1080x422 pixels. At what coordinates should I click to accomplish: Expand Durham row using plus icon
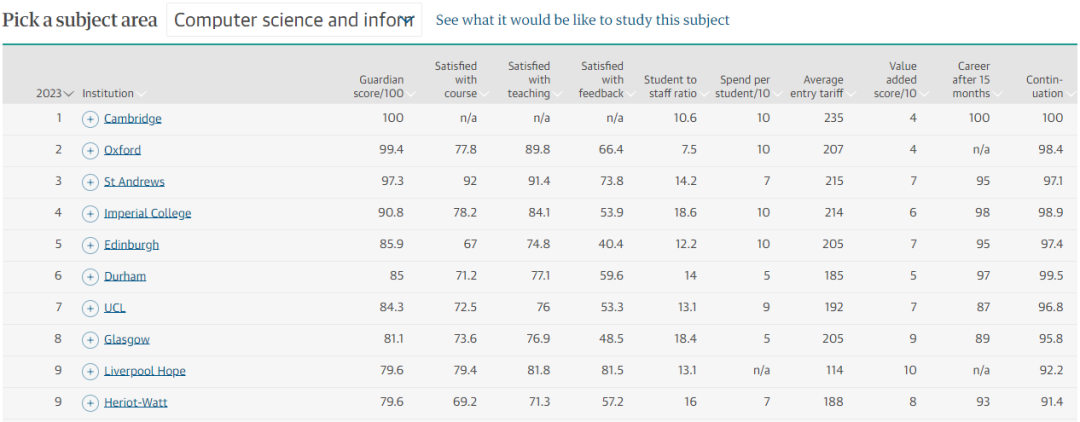[90, 276]
